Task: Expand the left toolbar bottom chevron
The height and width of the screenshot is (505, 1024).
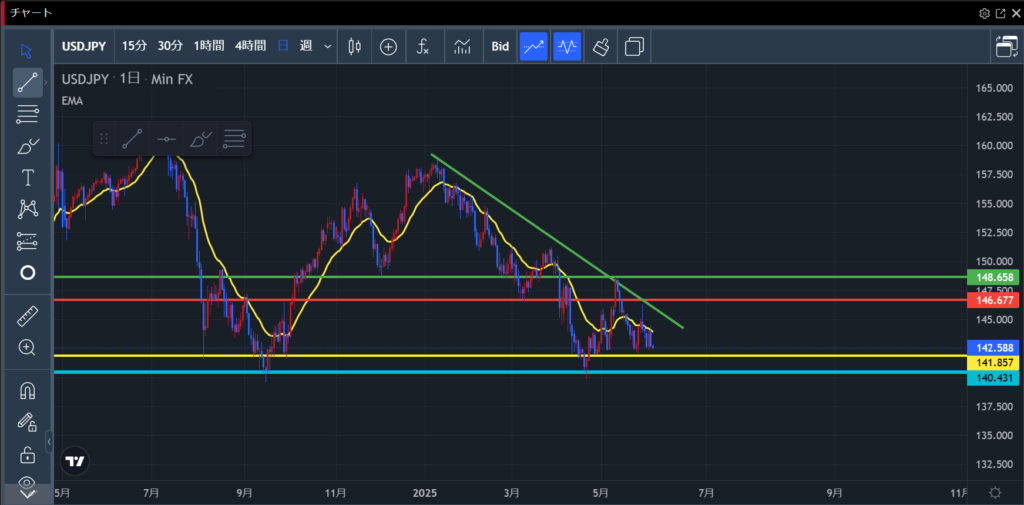Action: [27, 495]
